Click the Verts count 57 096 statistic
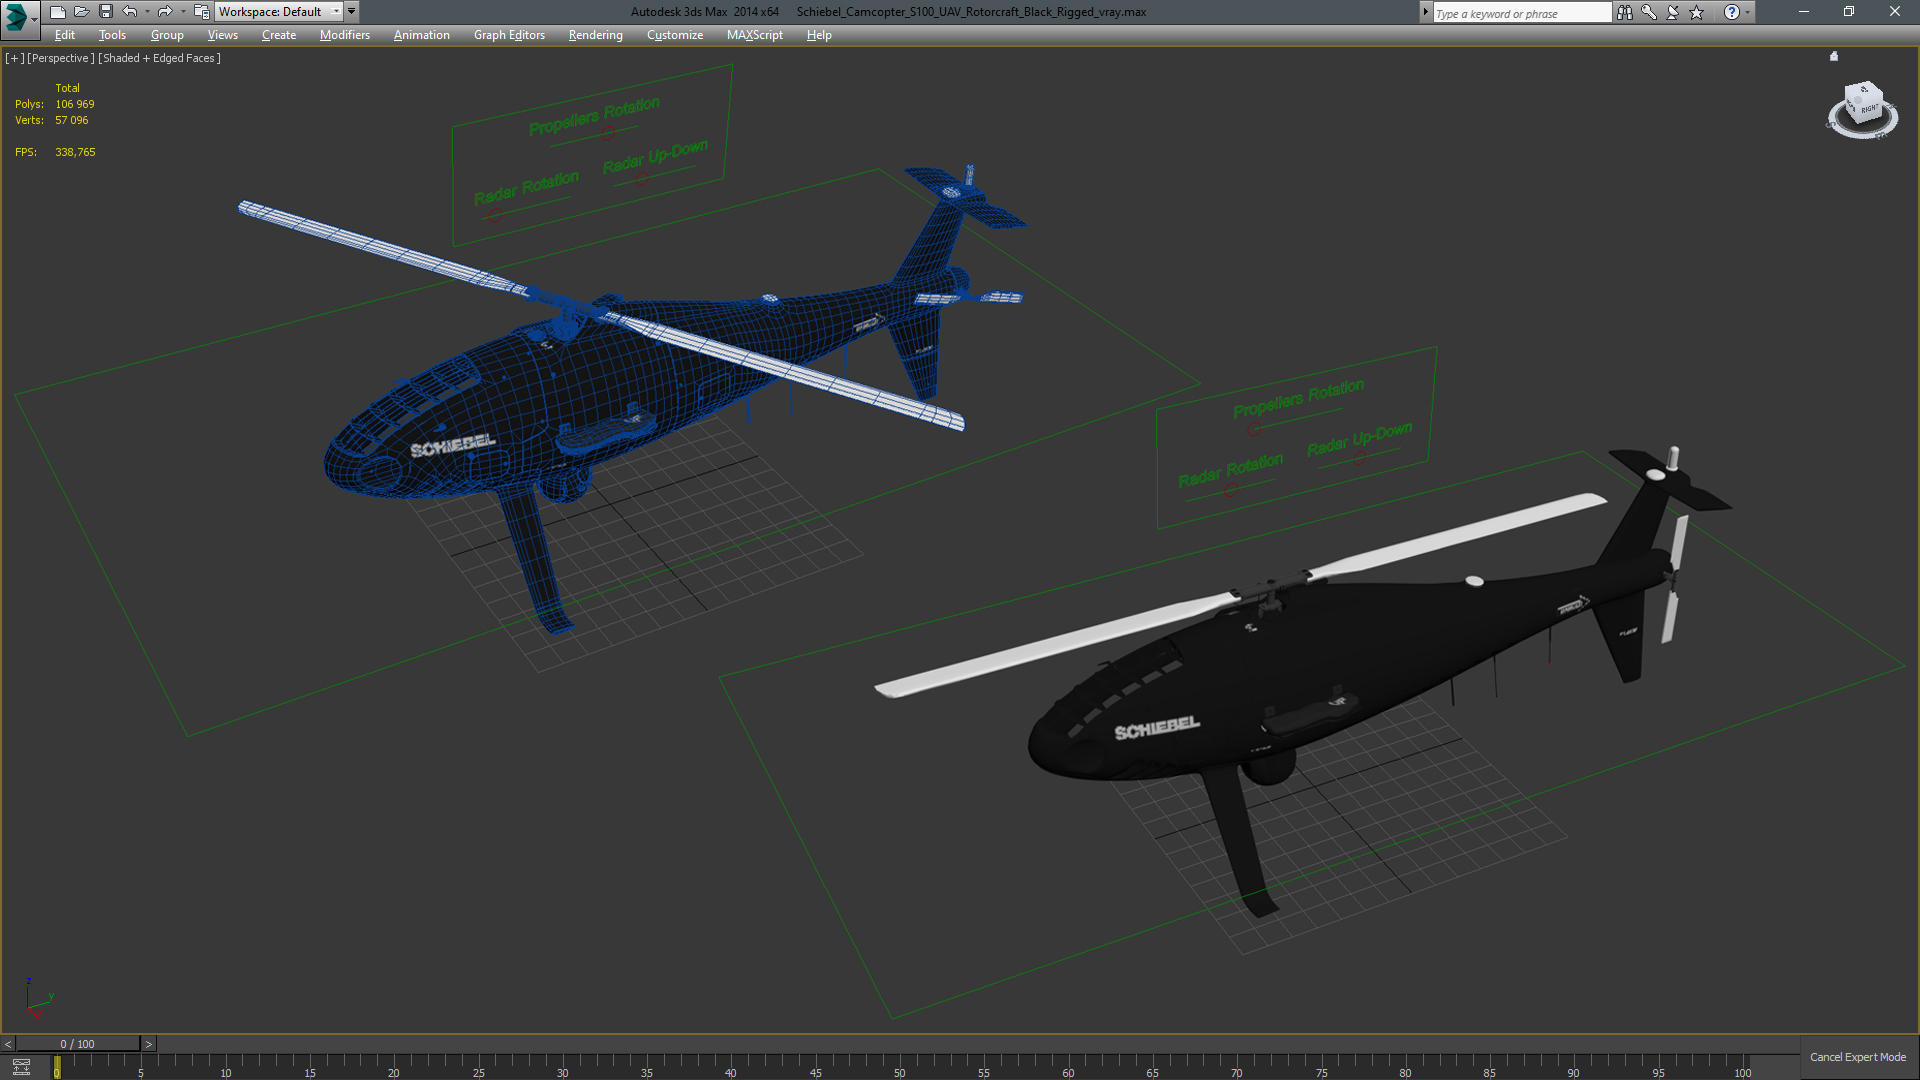This screenshot has height=1080, width=1920. pos(71,120)
